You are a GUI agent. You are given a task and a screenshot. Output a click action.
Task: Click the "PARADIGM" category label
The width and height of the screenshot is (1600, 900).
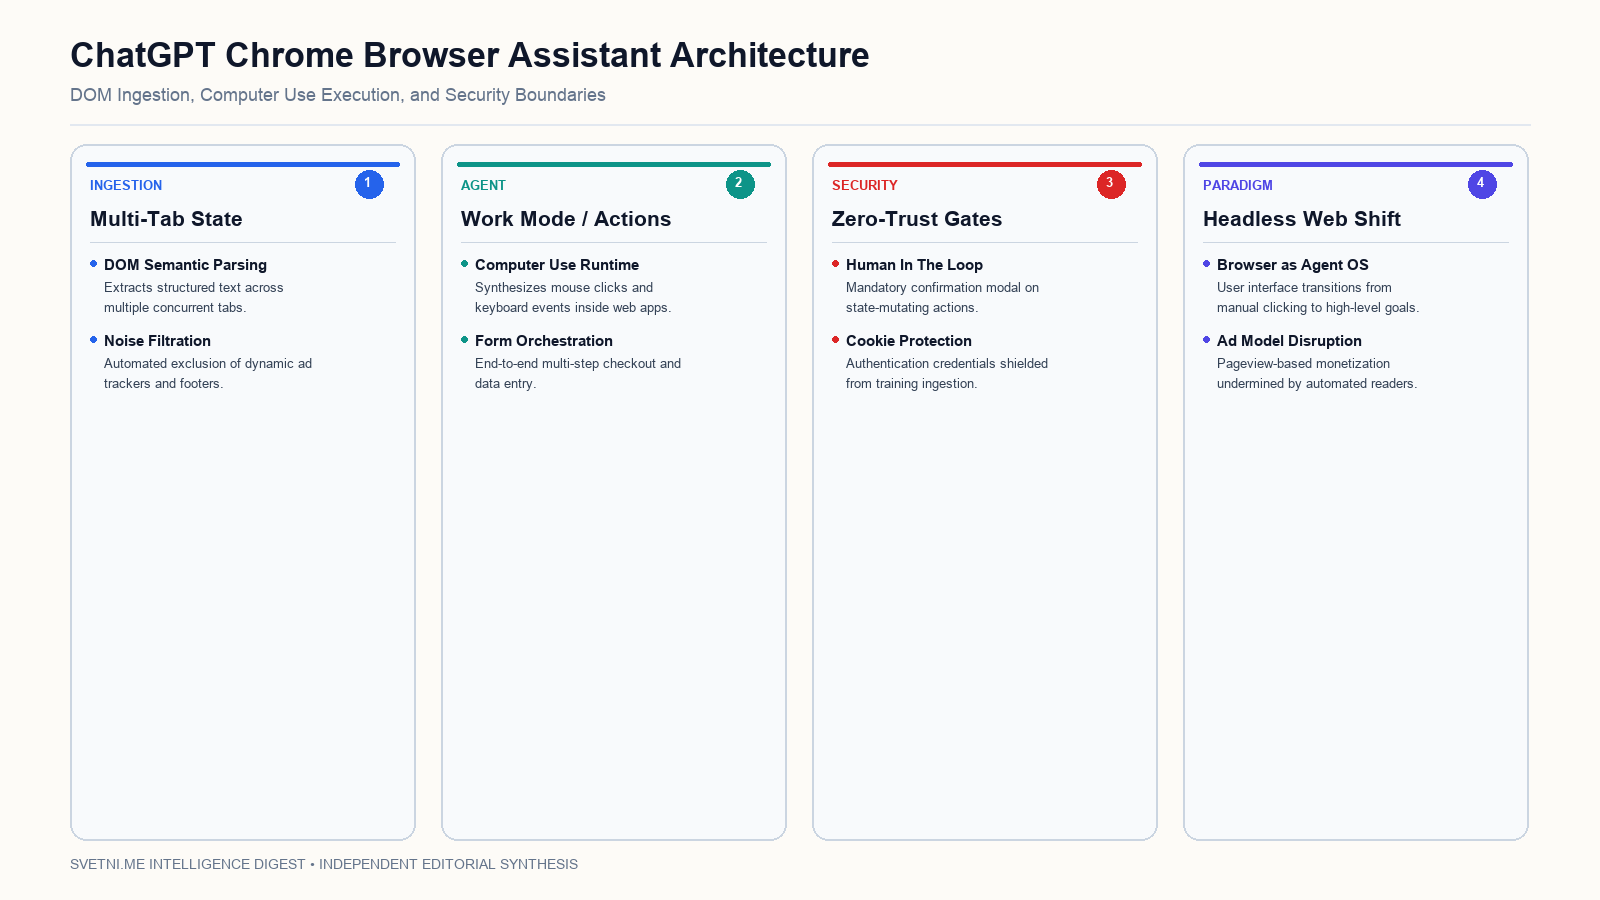click(x=1238, y=185)
